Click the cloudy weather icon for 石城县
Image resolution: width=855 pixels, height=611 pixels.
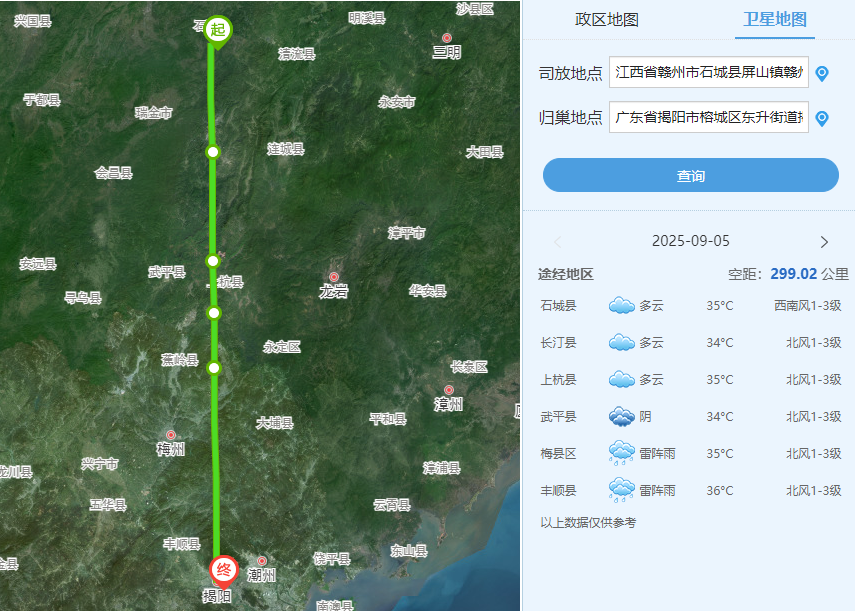[622, 305]
